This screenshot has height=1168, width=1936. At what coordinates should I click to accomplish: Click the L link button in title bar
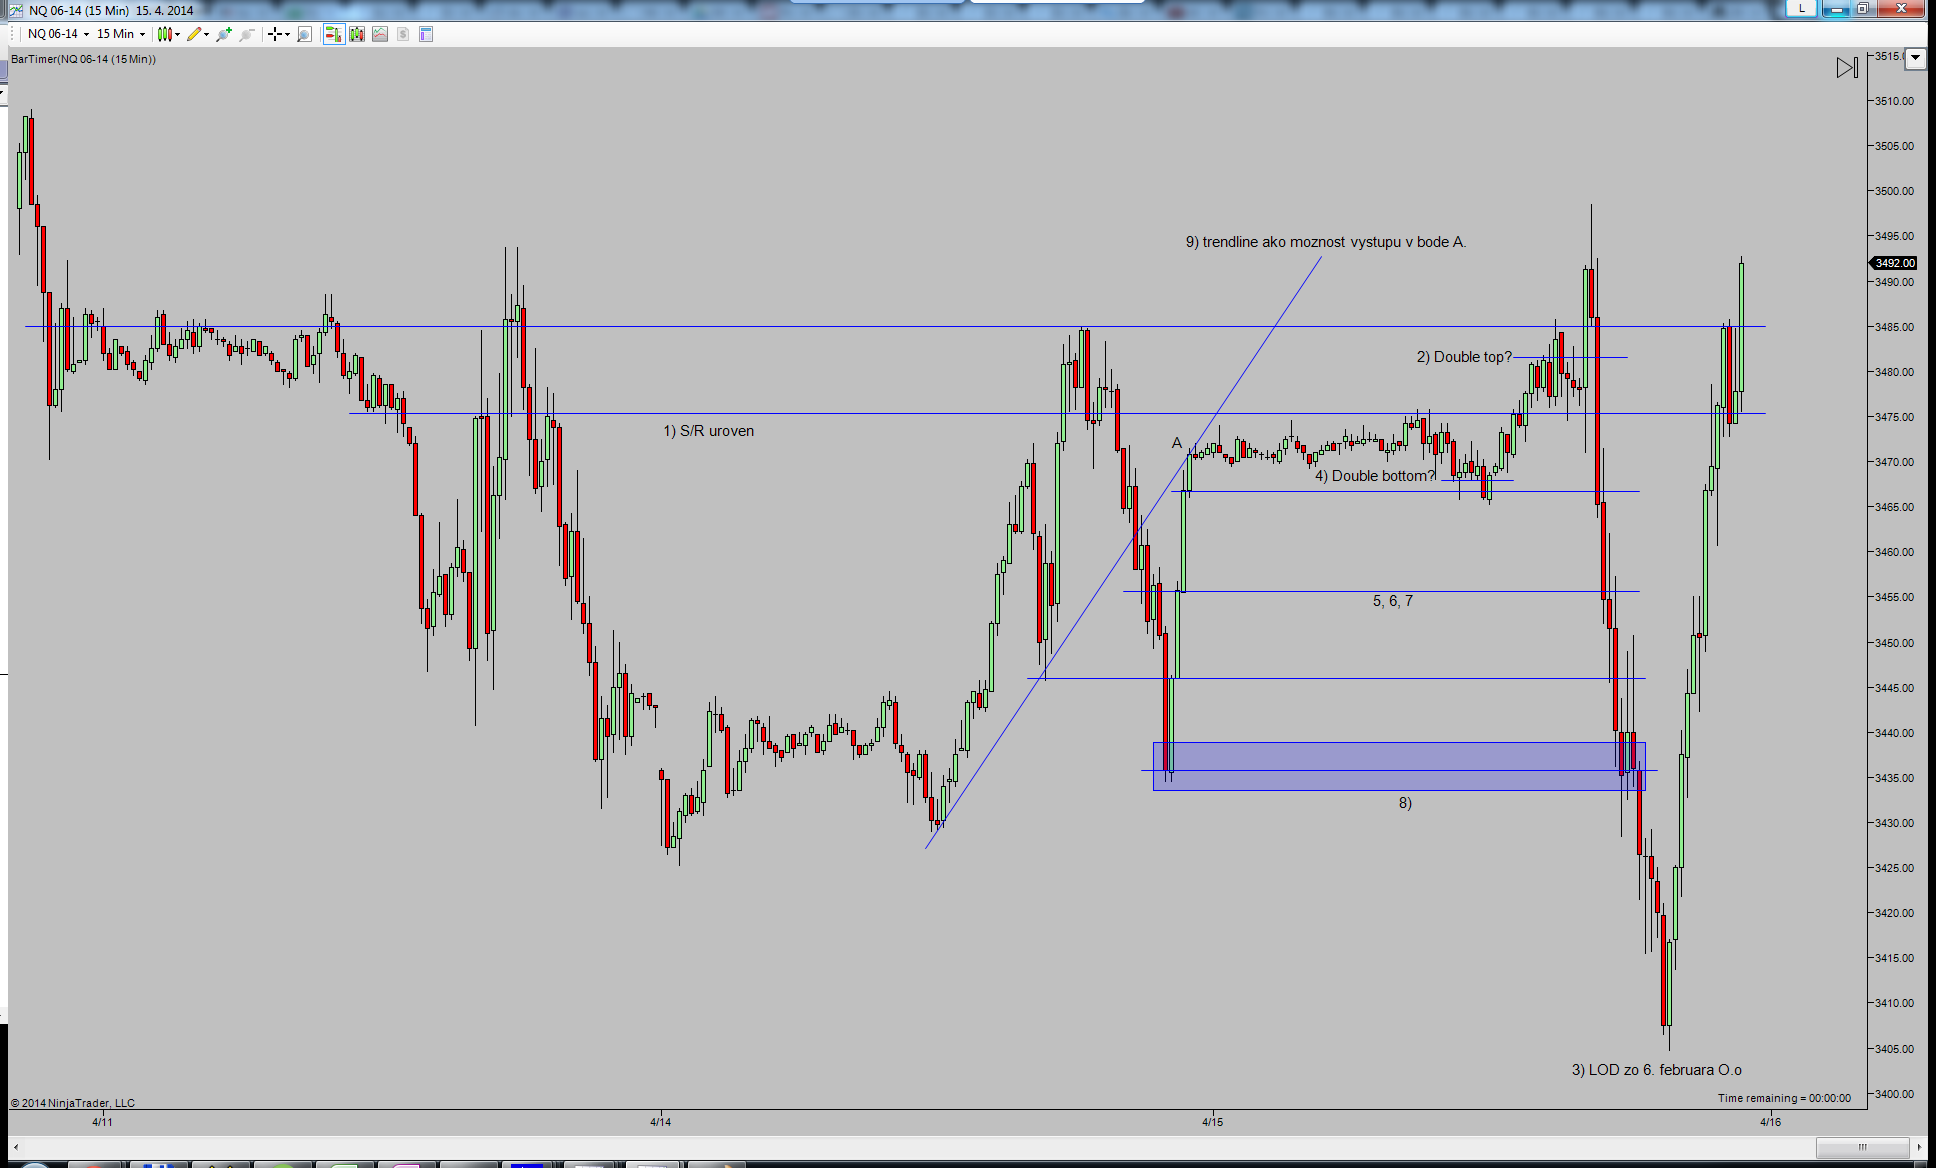coord(1801,8)
